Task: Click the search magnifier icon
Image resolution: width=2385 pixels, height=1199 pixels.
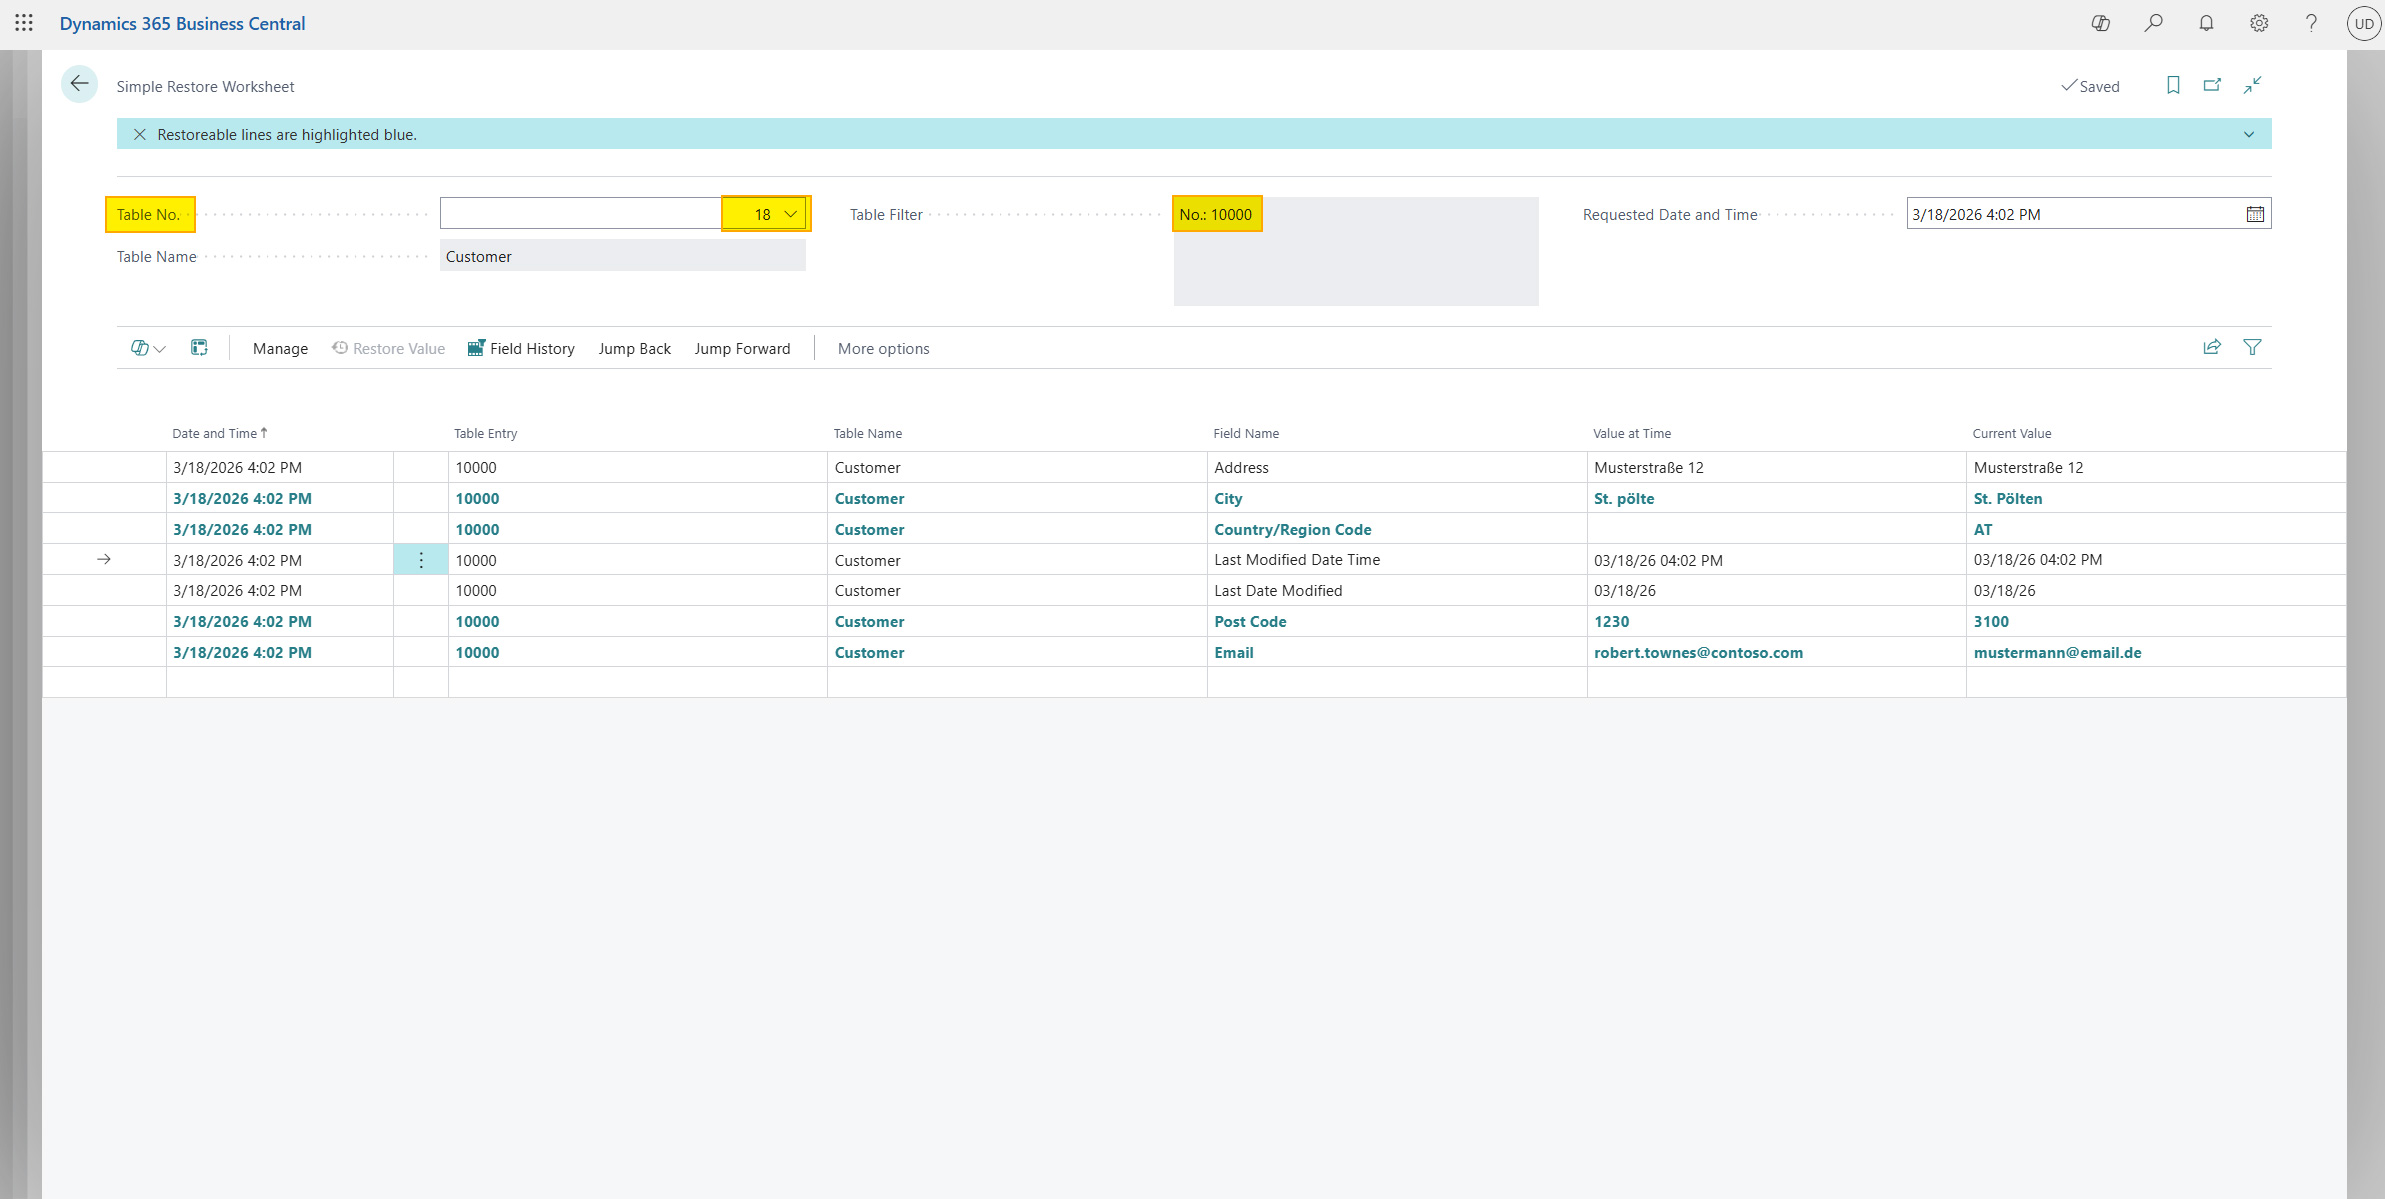Action: point(2154,23)
